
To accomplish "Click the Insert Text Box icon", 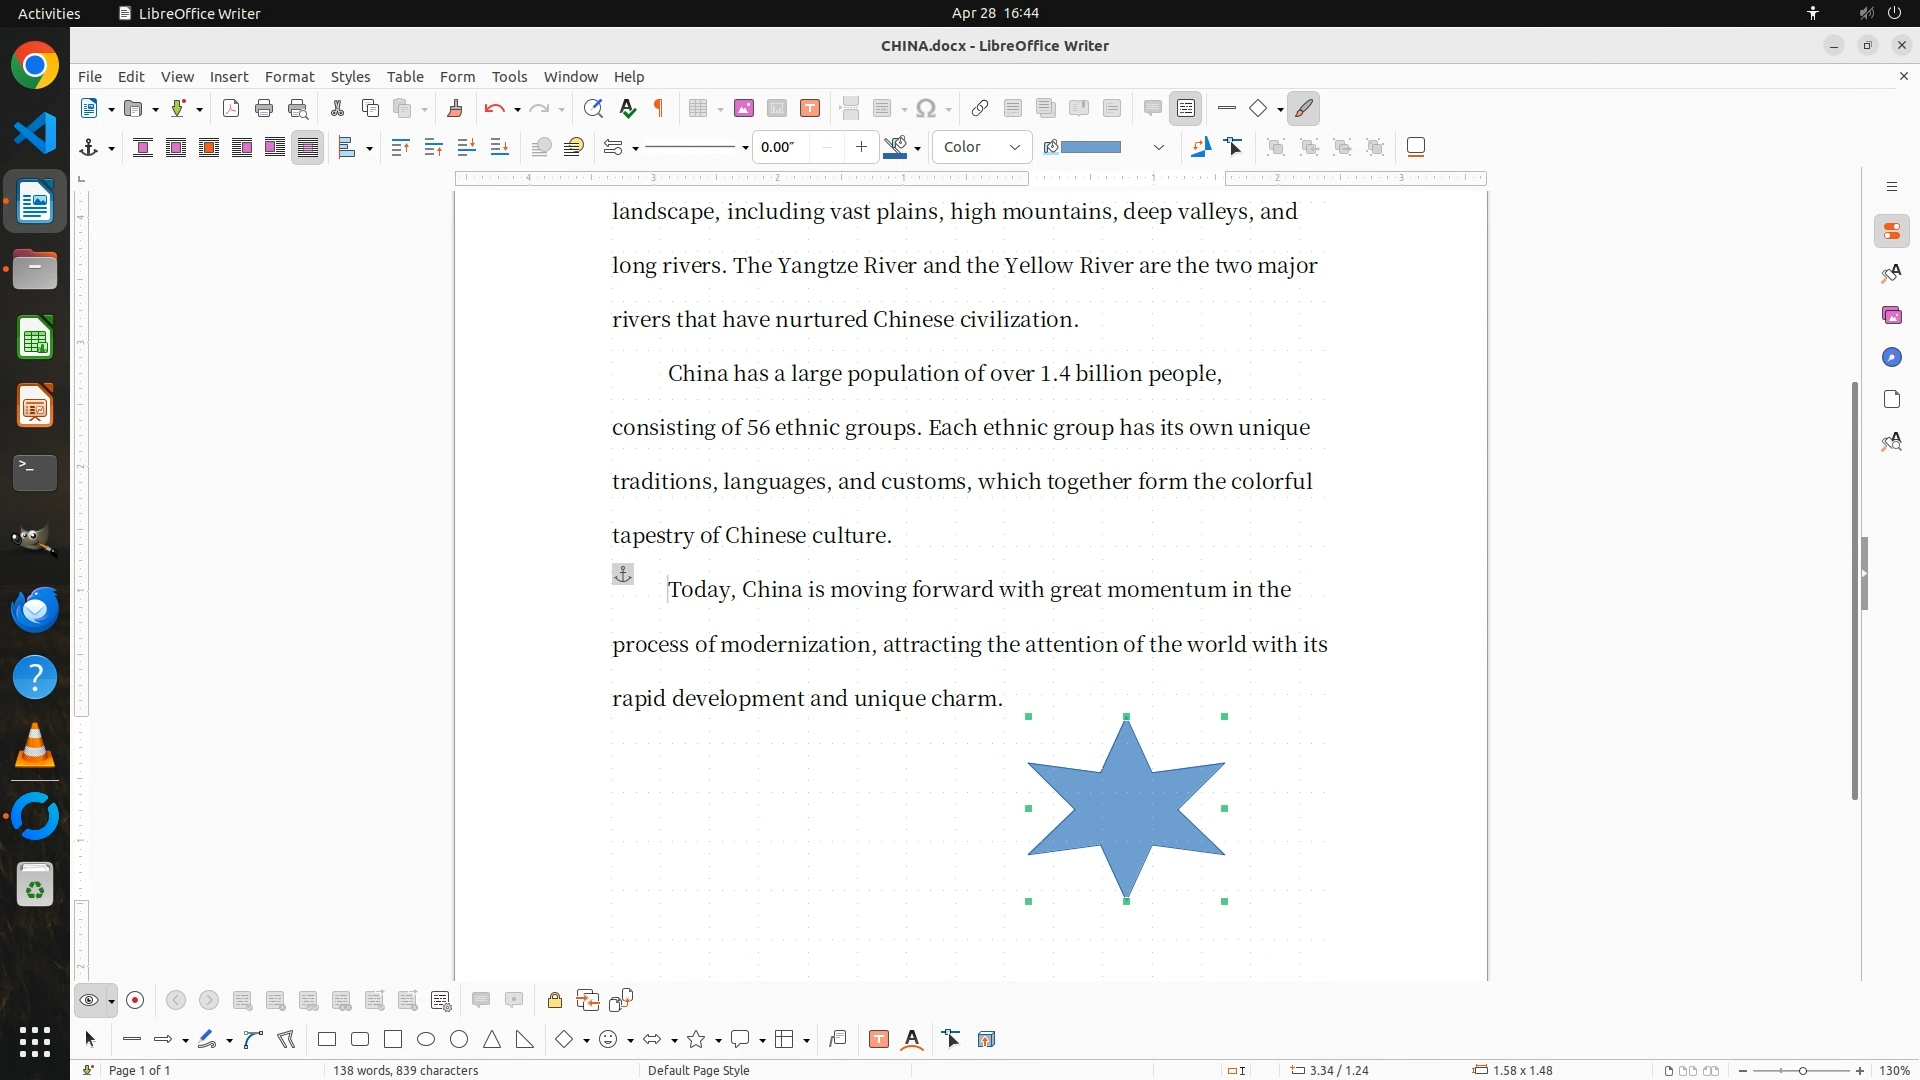I will pyautogui.click(x=810, y=108).
